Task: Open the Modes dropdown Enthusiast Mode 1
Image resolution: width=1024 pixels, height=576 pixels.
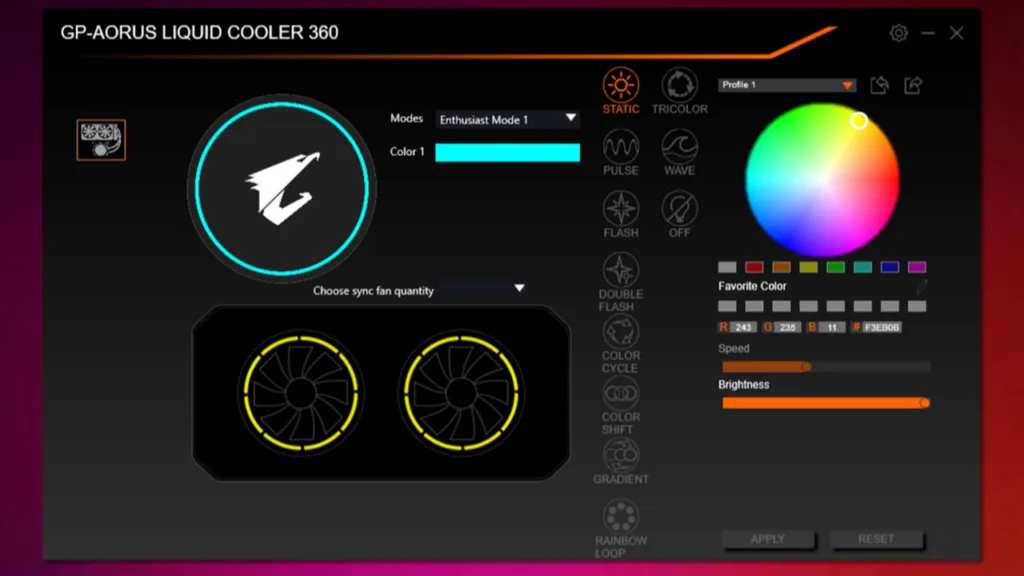Action: pyautogui.click(x=507, y=119)
